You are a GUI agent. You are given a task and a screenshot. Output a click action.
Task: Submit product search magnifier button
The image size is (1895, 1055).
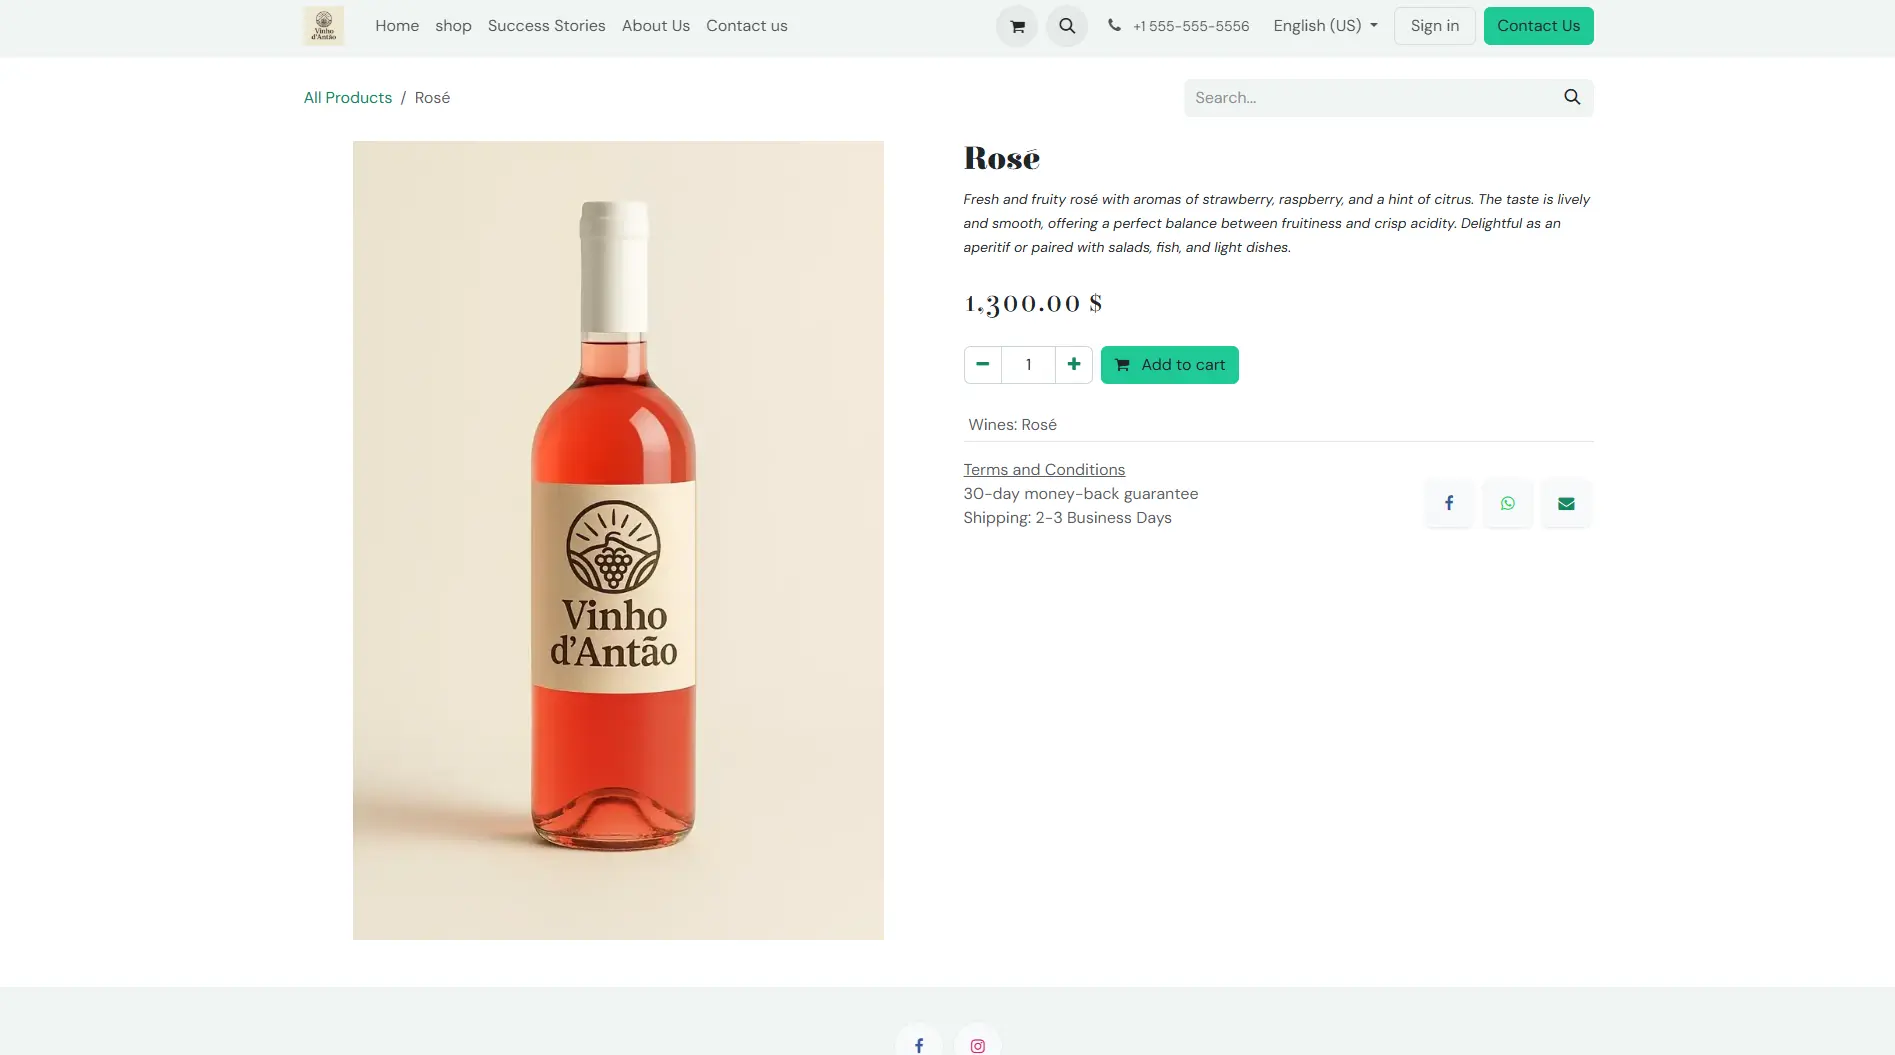pyautogui.click(x=1572, y=97)
